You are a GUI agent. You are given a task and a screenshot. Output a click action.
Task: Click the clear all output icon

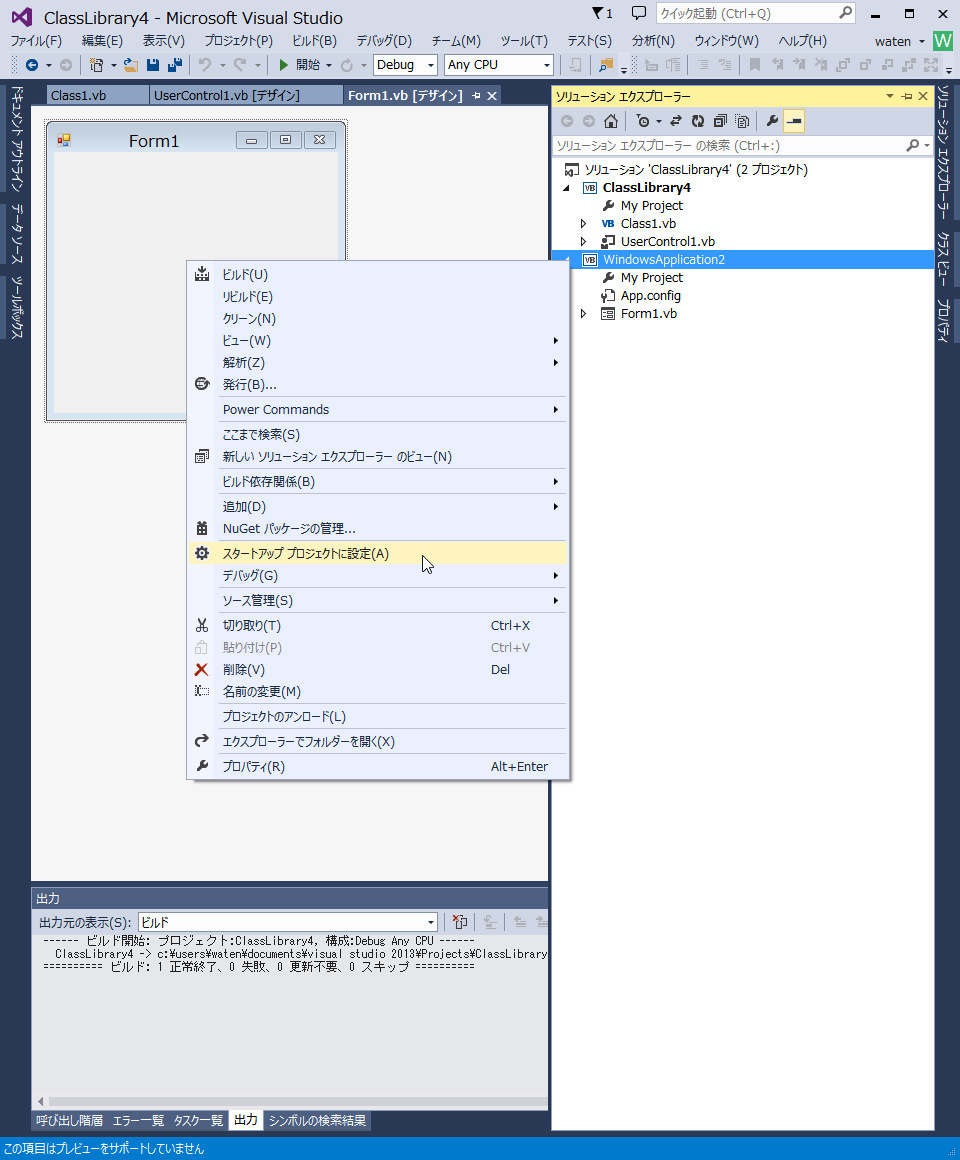(x=460, y=922)
